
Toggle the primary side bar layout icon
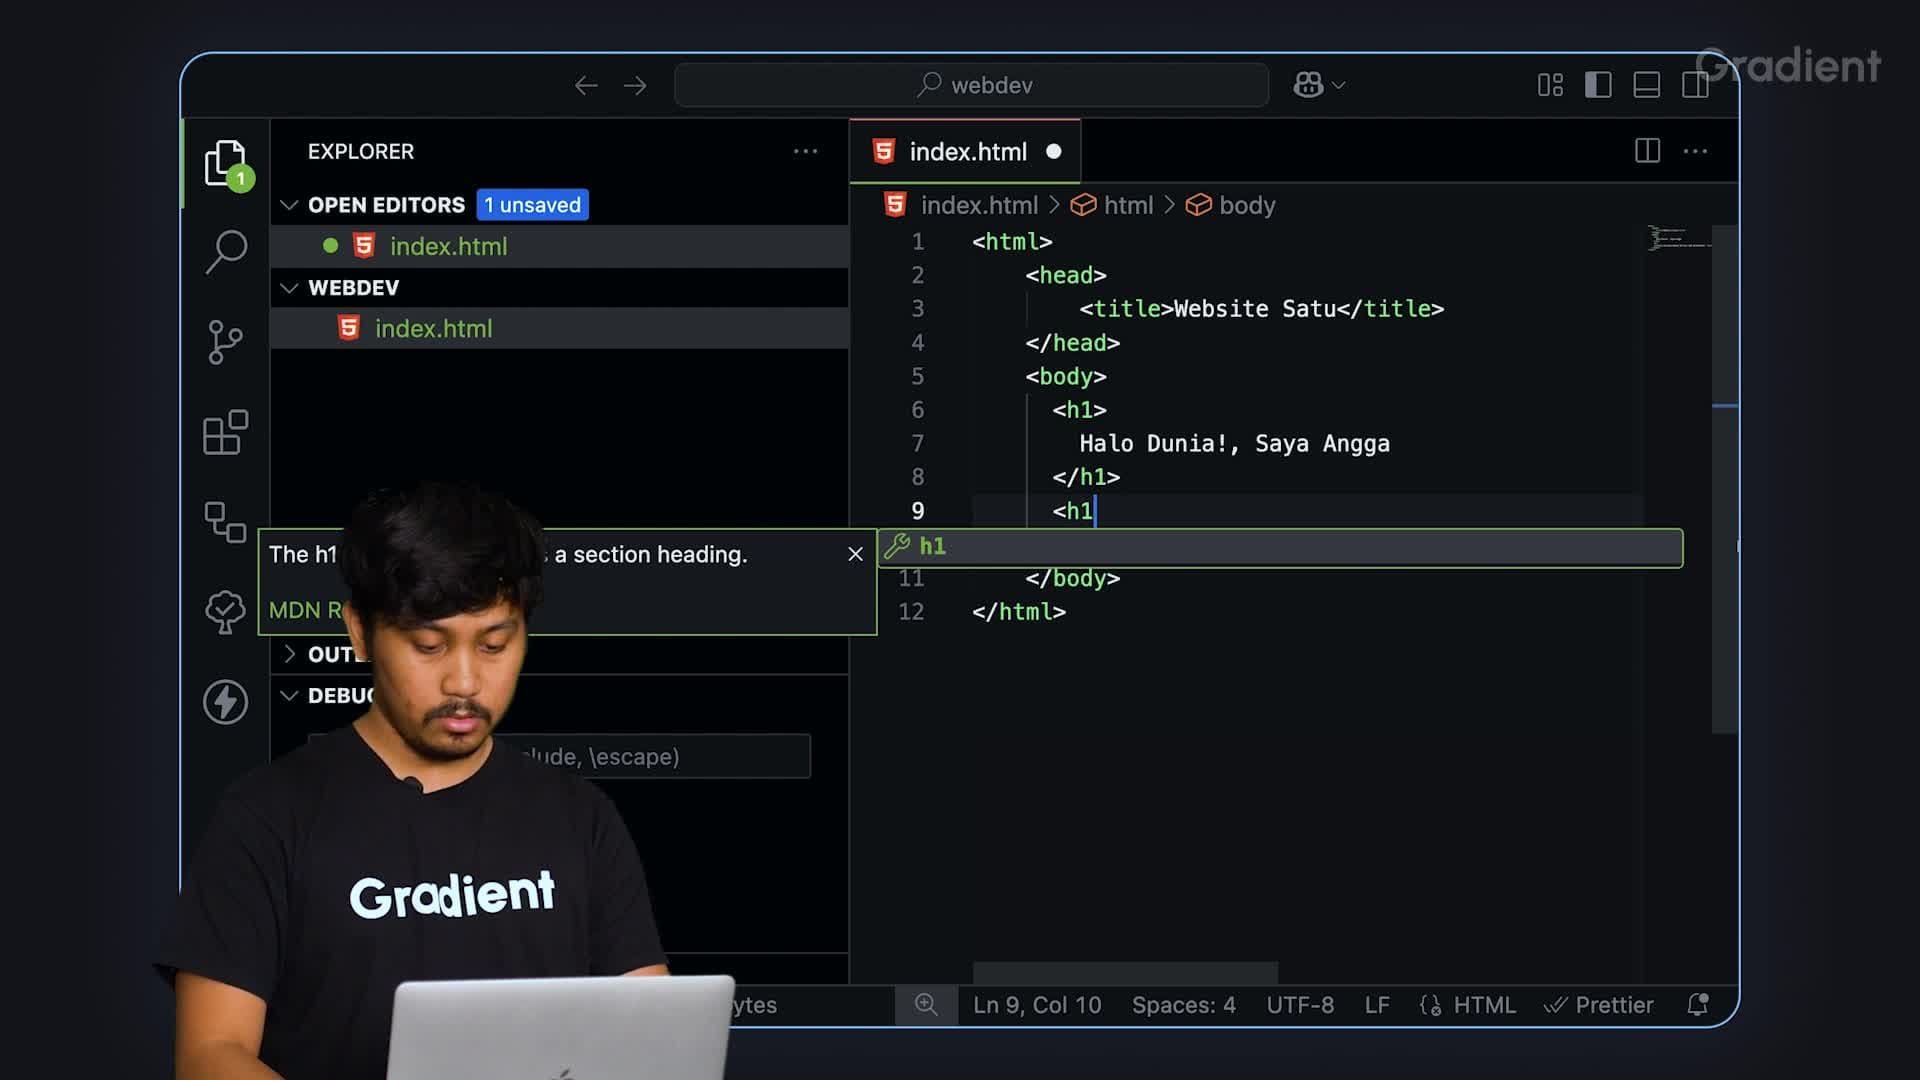(1598, 85)
